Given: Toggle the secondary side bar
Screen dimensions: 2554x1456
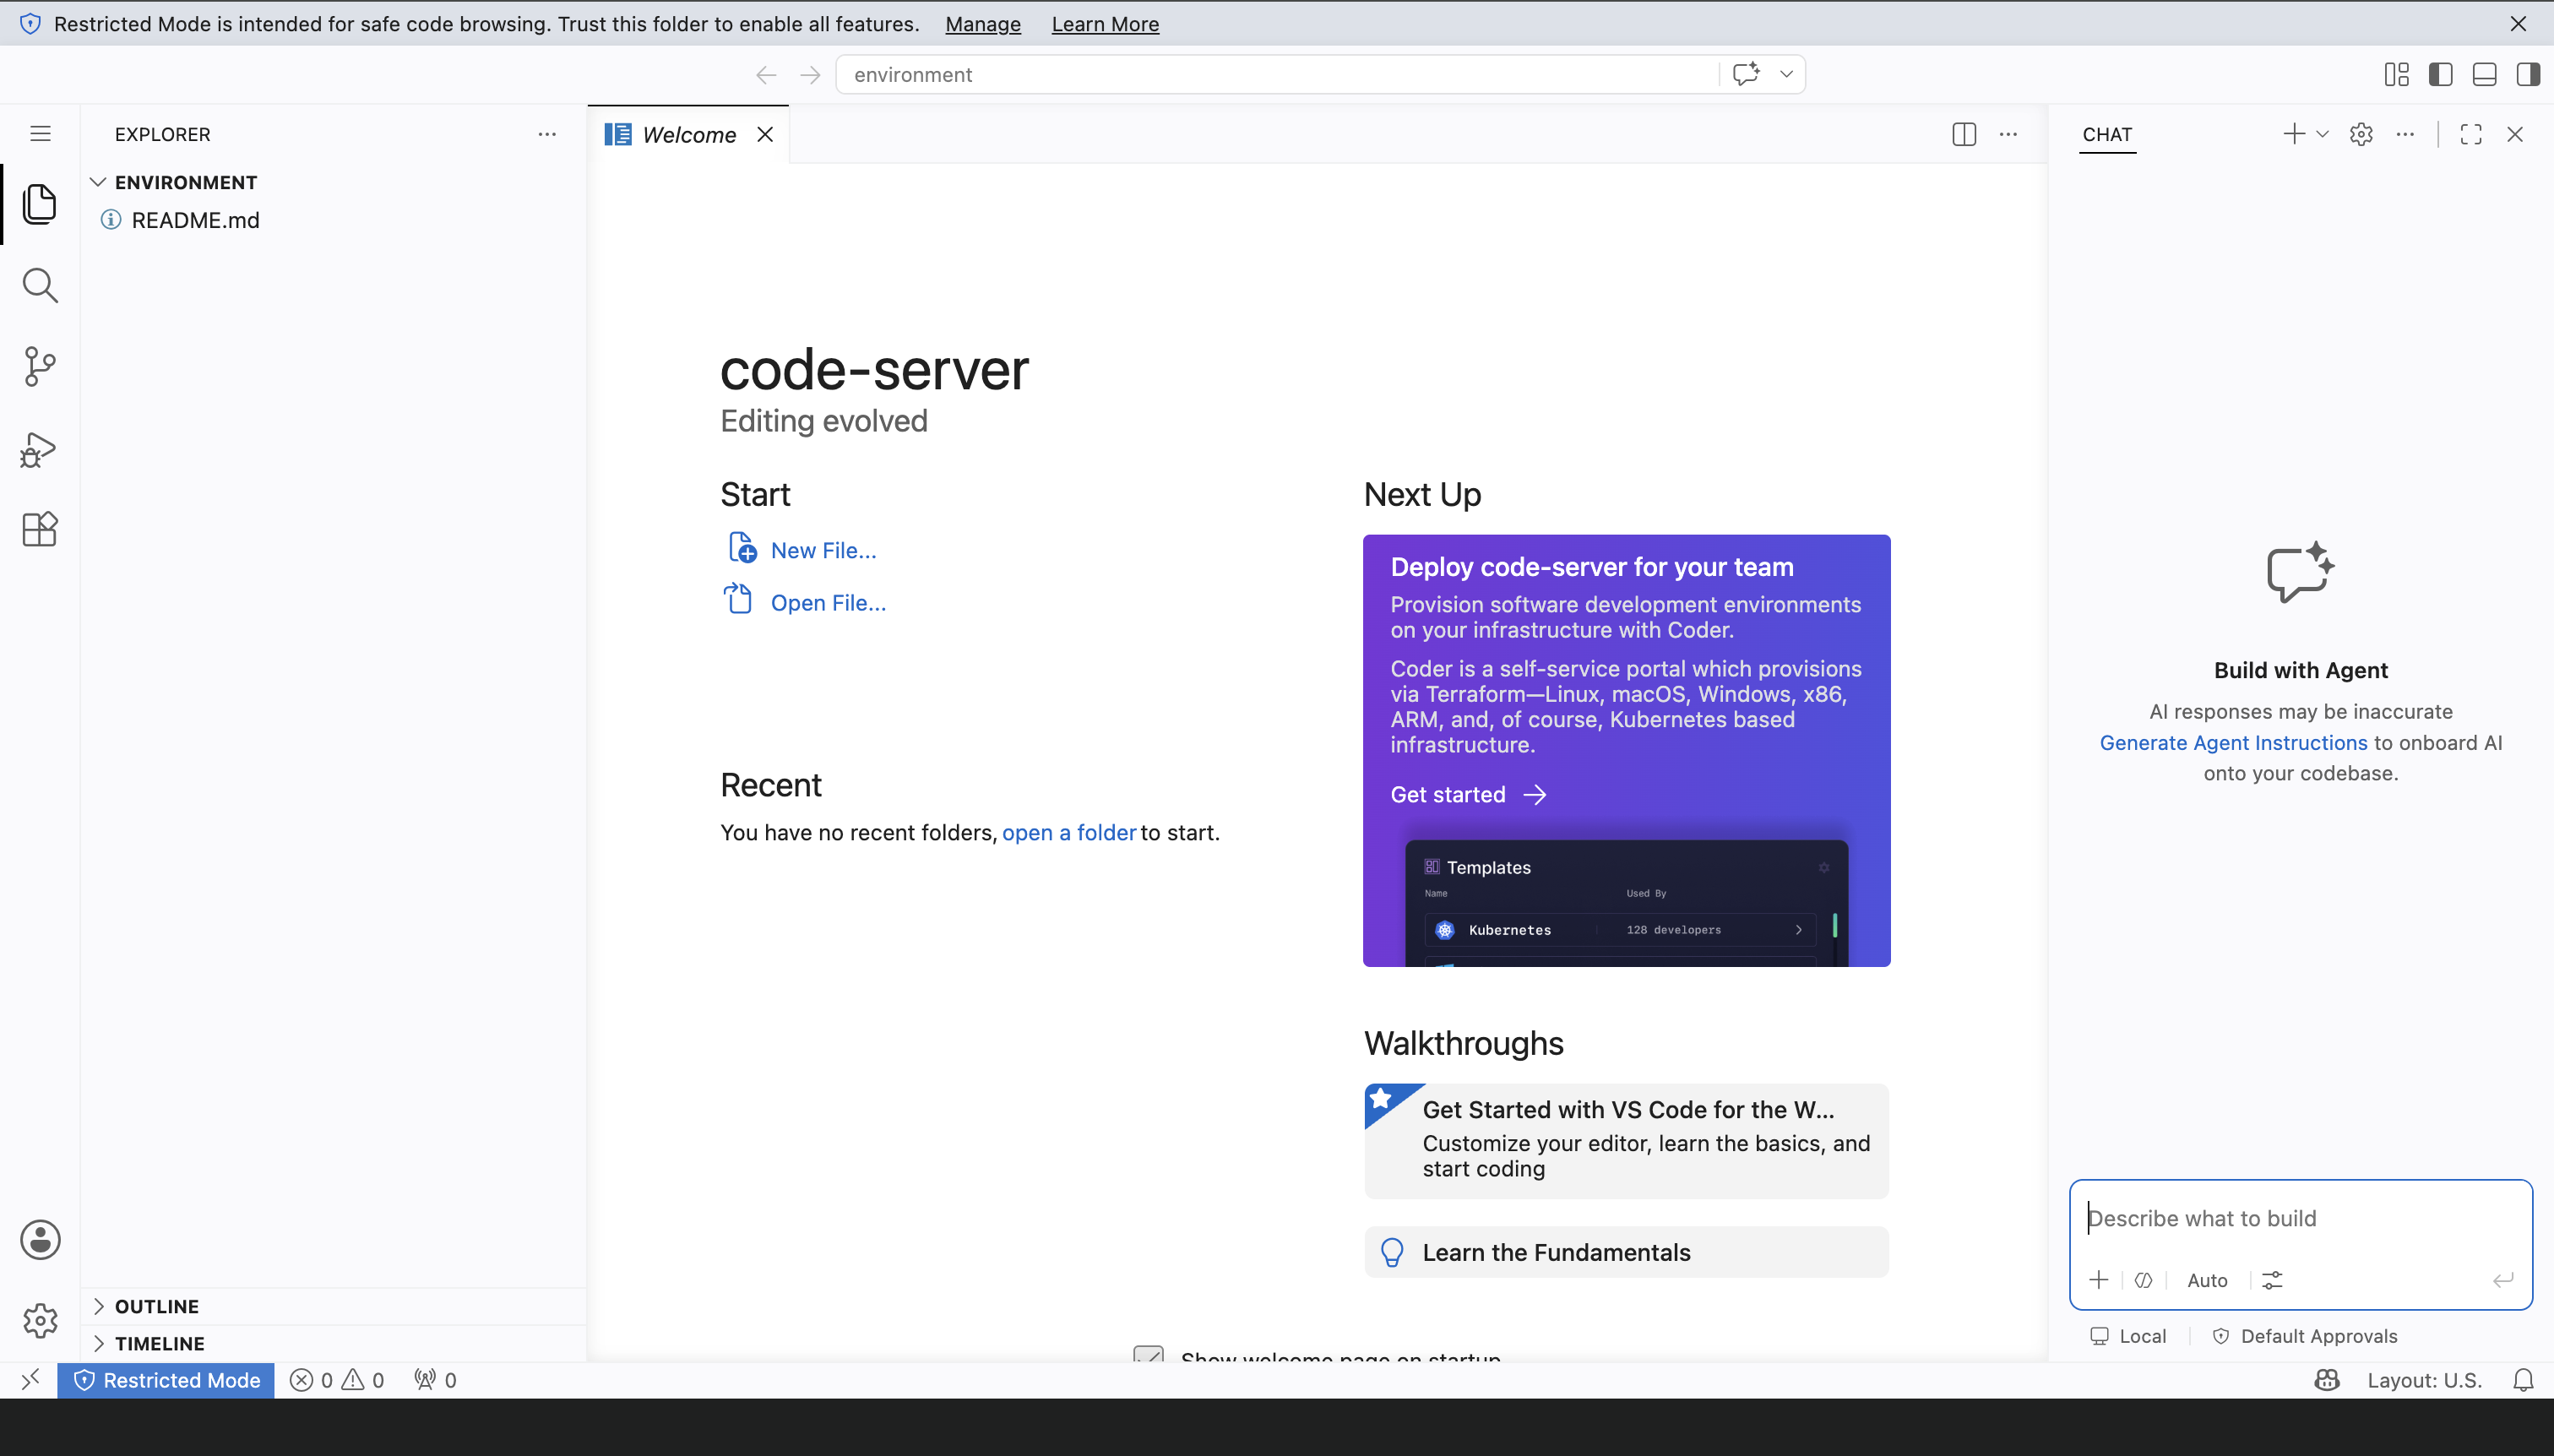Looking at the screenshot, I should click(x=2529, y=74).
